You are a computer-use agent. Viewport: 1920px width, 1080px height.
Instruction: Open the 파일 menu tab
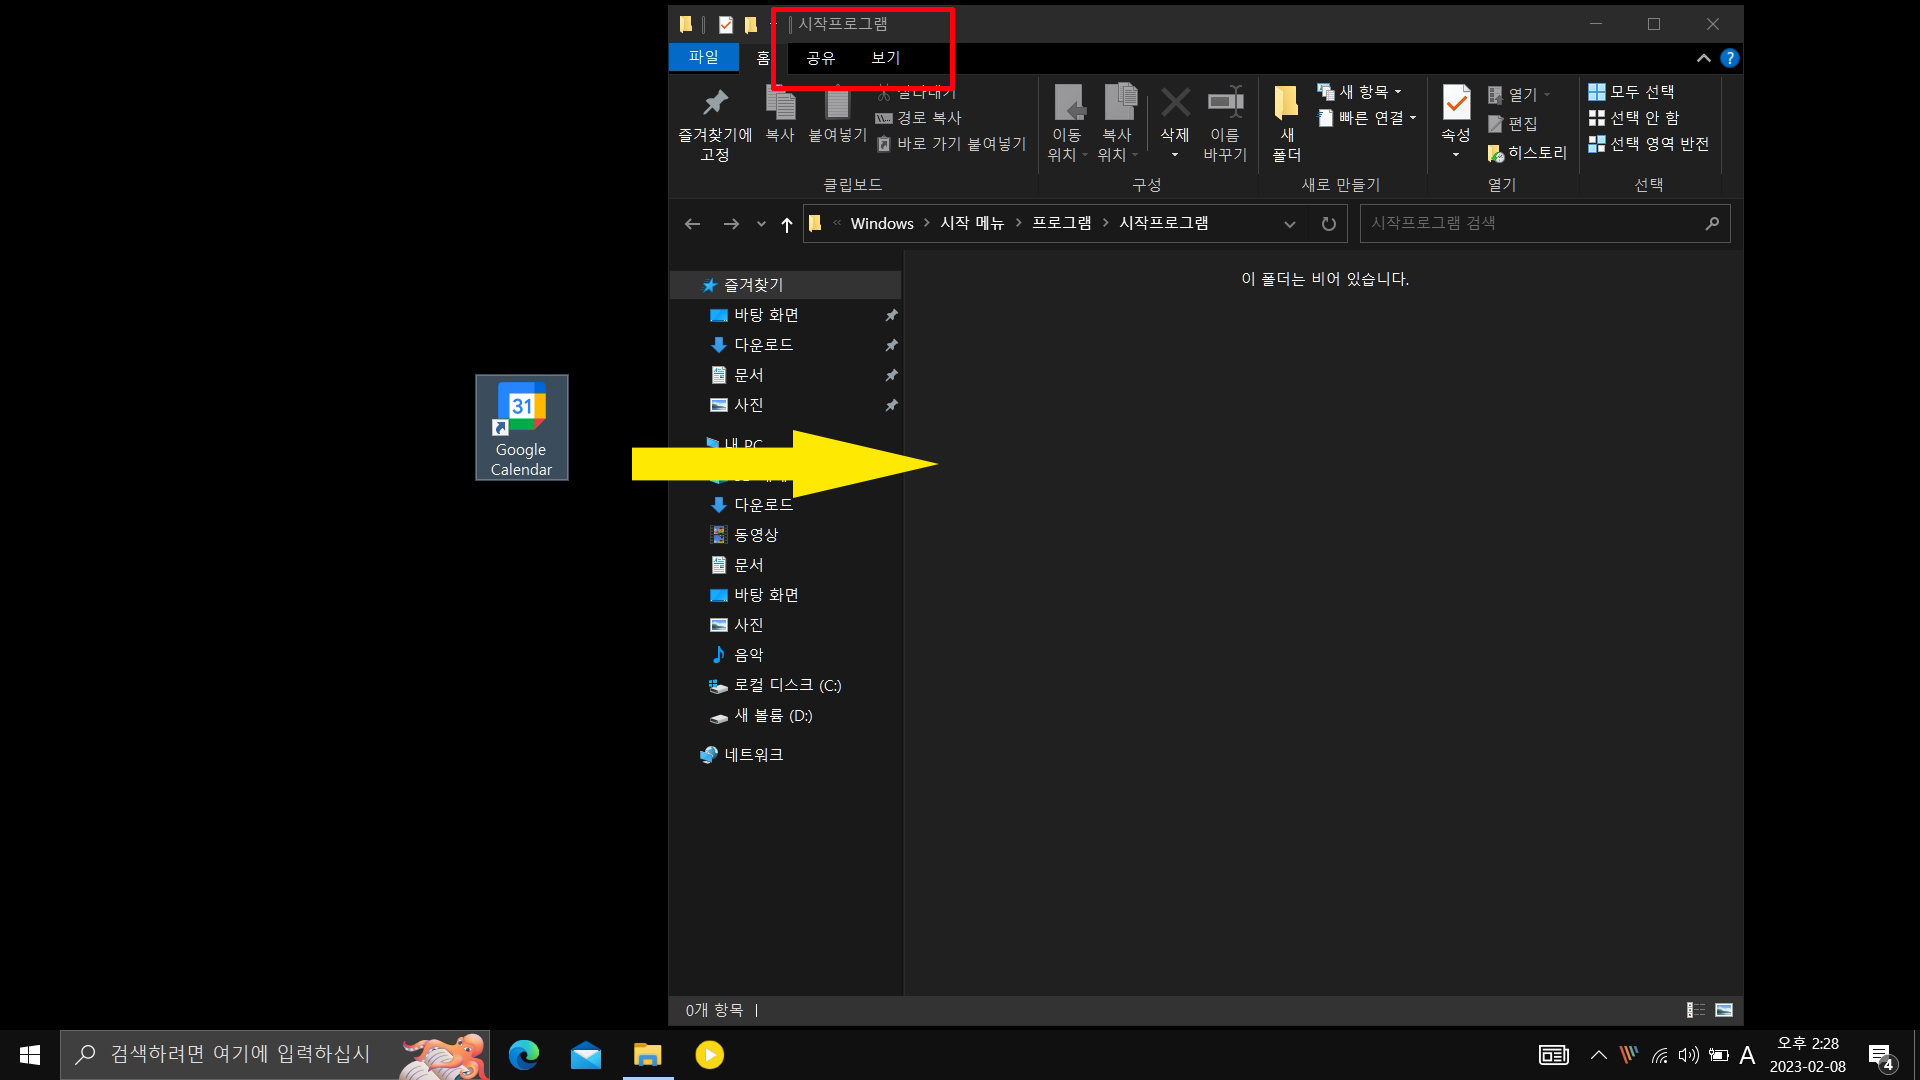(x=703, y=58)
